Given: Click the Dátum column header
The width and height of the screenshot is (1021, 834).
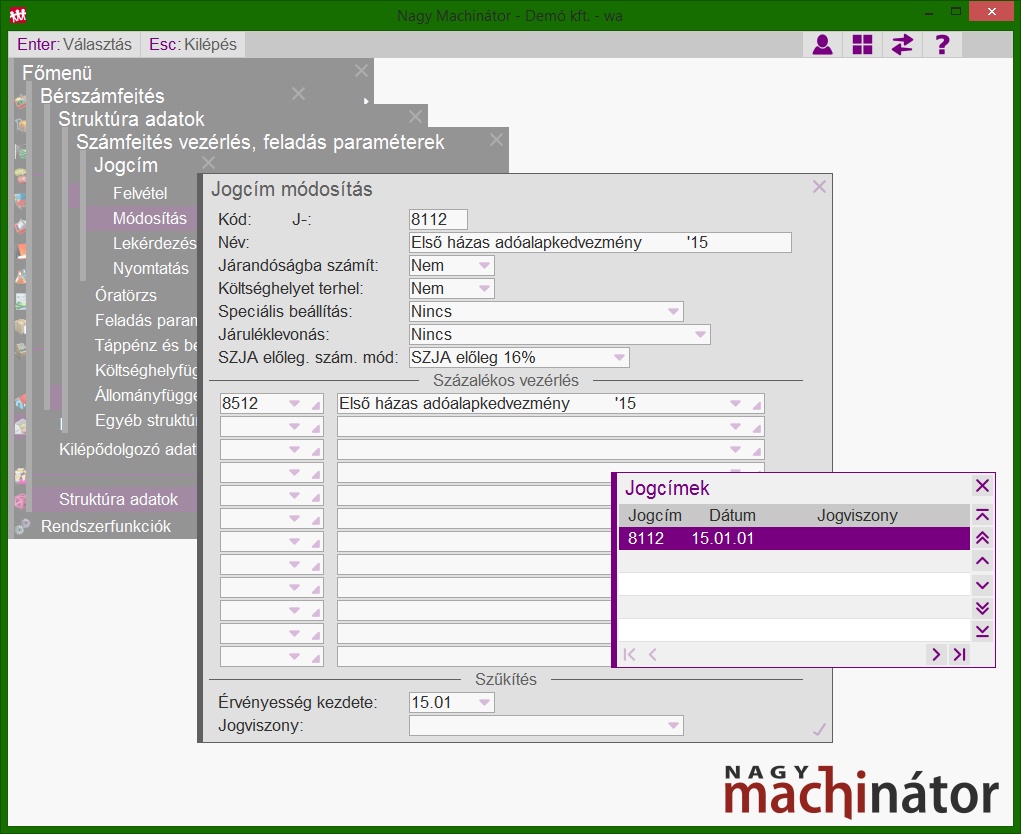Looking at the screenshot, I should 732,516.
